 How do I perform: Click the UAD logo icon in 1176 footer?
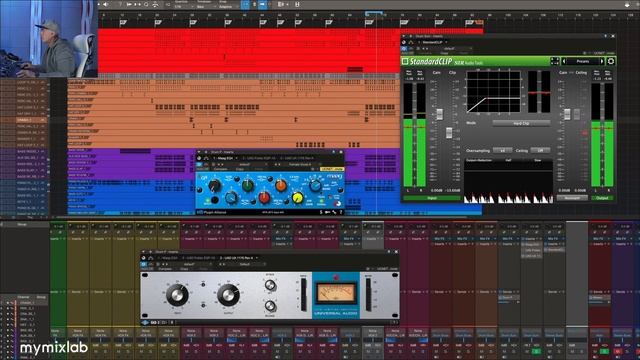click(x=145, y=322)
